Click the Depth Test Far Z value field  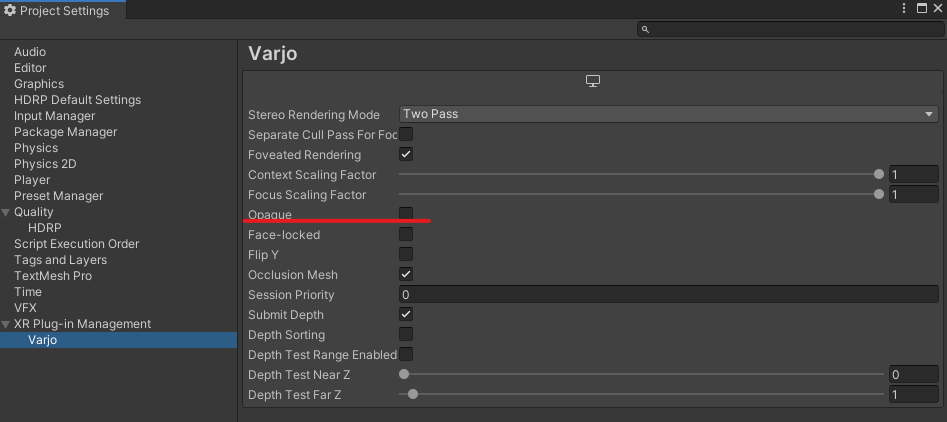[913, 395]
